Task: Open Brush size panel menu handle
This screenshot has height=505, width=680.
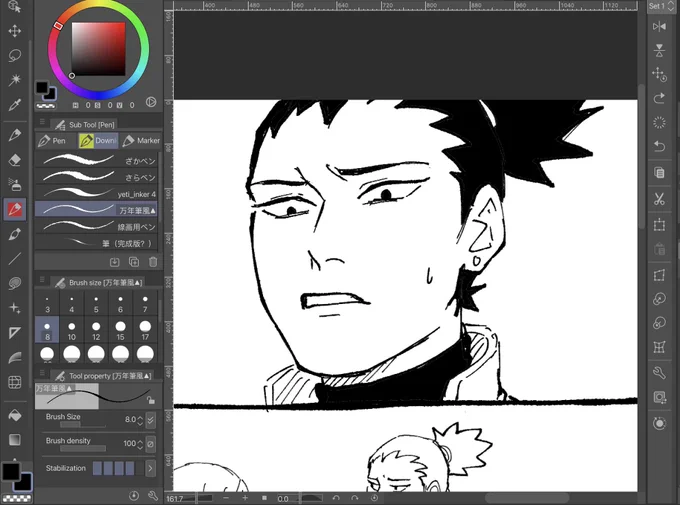Action: pyautogui.click(x=42, y=279)
